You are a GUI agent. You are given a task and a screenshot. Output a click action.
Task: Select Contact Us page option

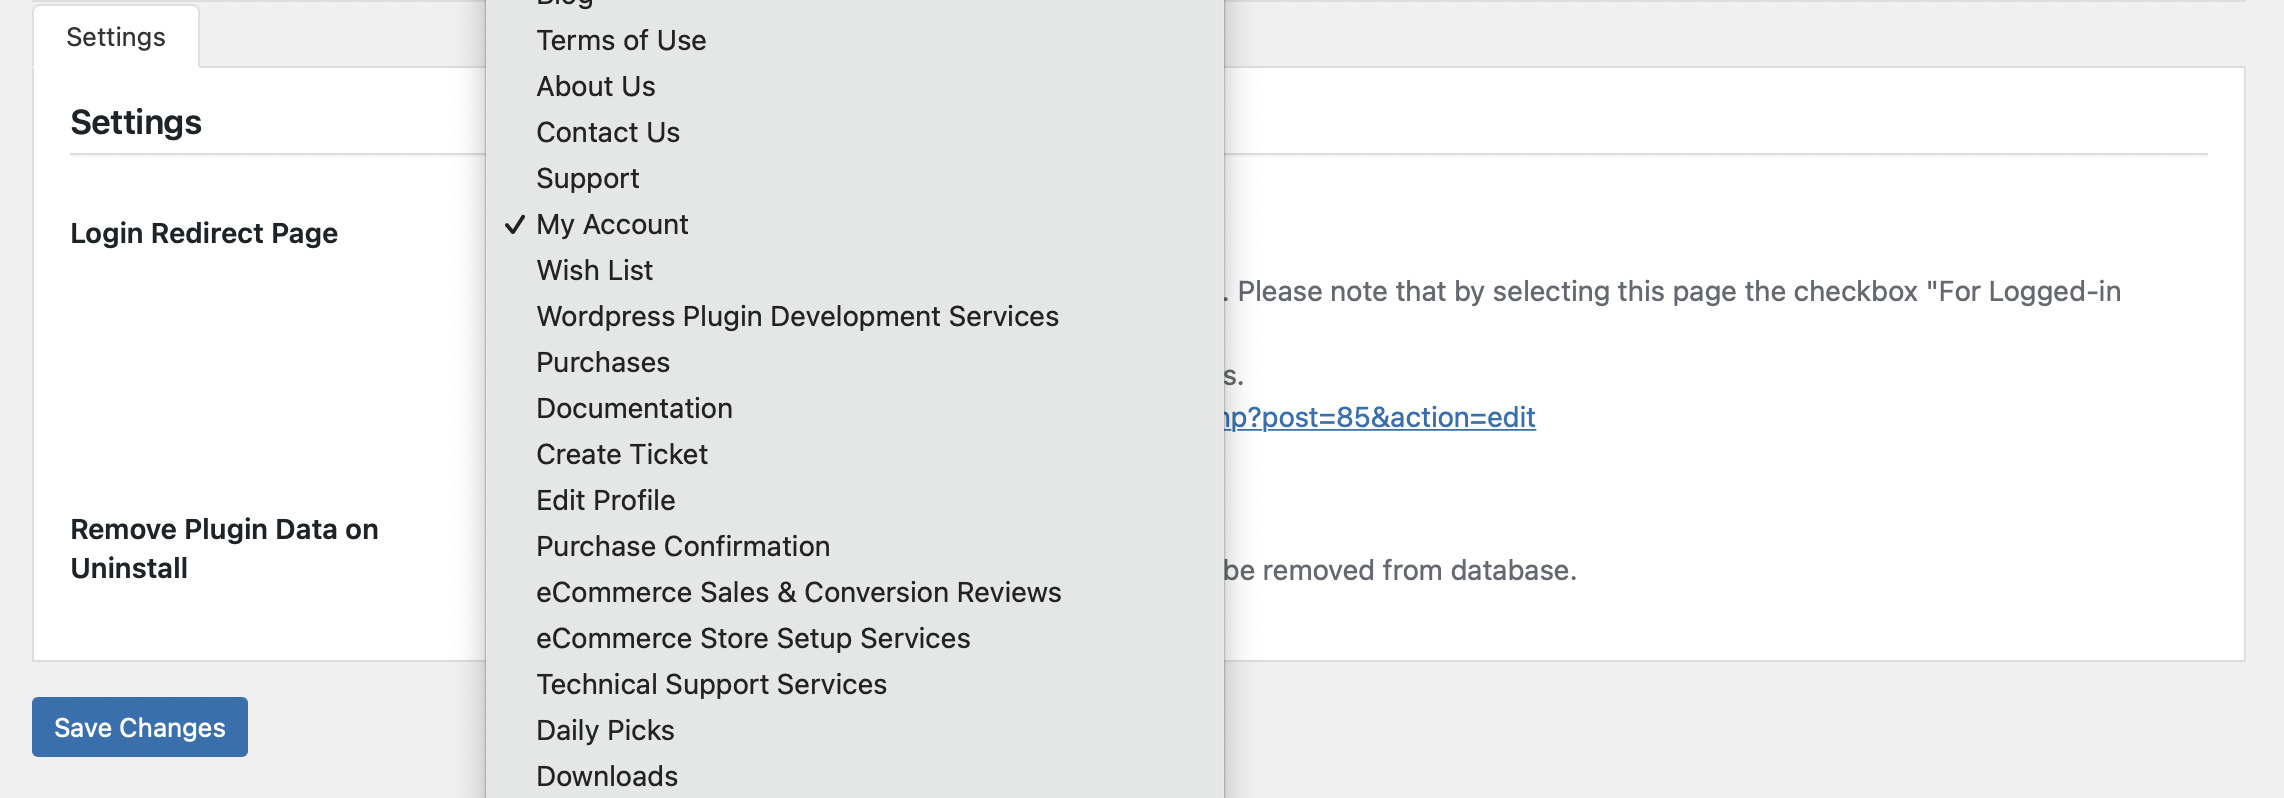pyautogui.click(x=855, y=132)
